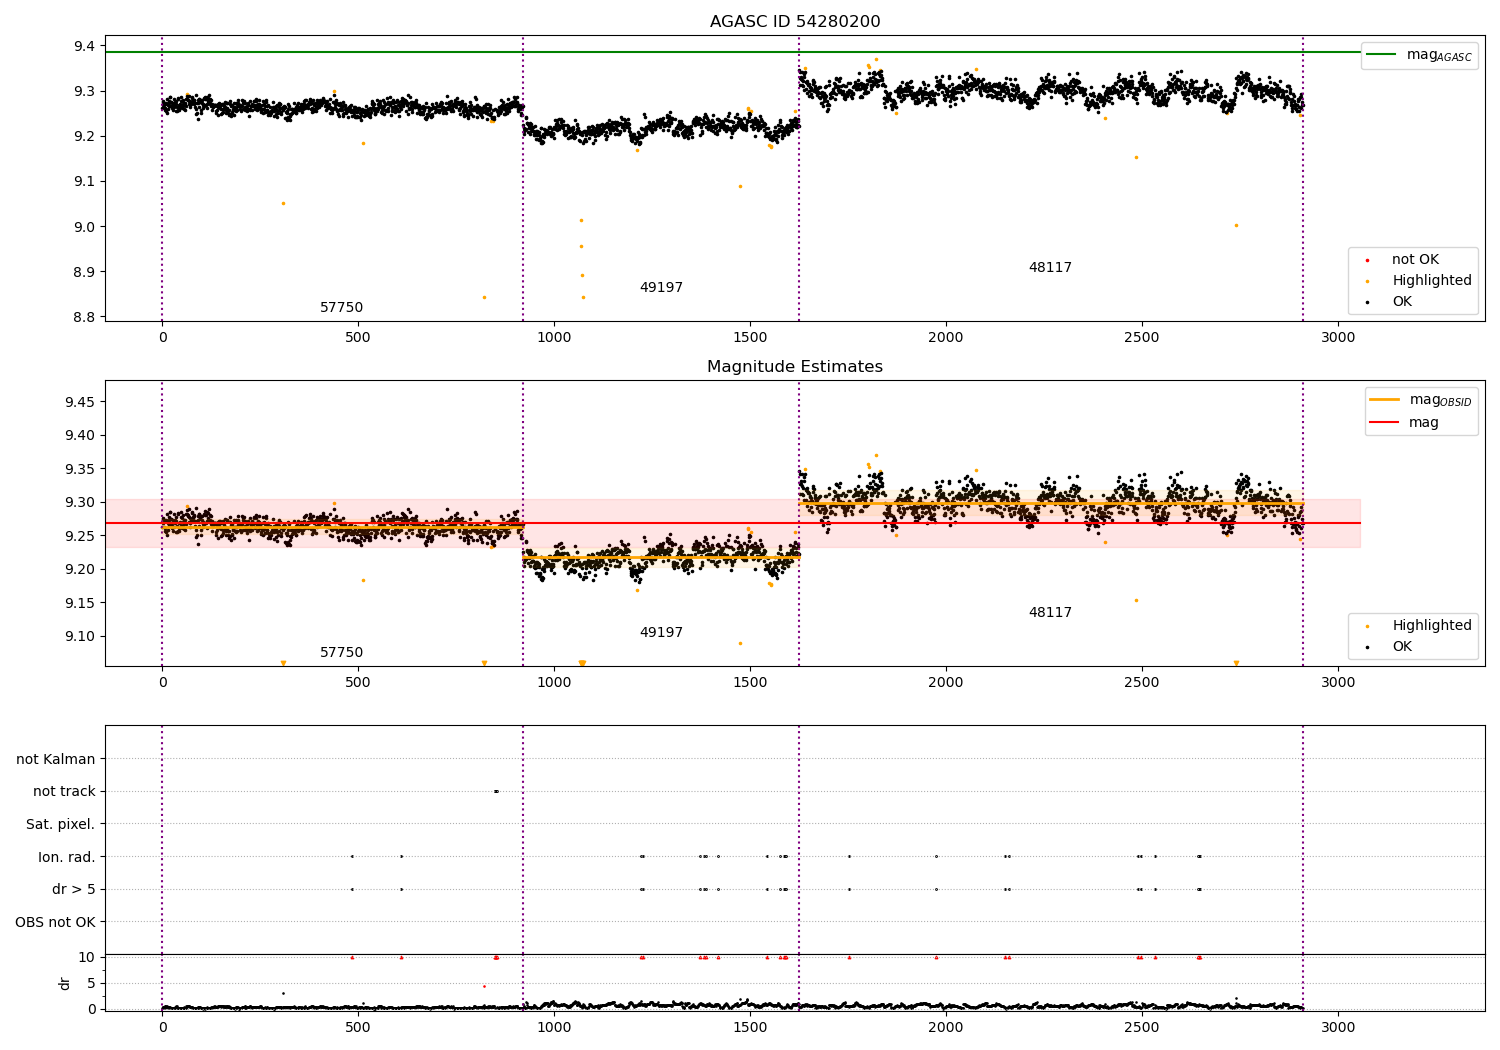Click obsid label 57750 in Magnitude Estimates plot
The image size is (1500, 1050).
(341, 653)
